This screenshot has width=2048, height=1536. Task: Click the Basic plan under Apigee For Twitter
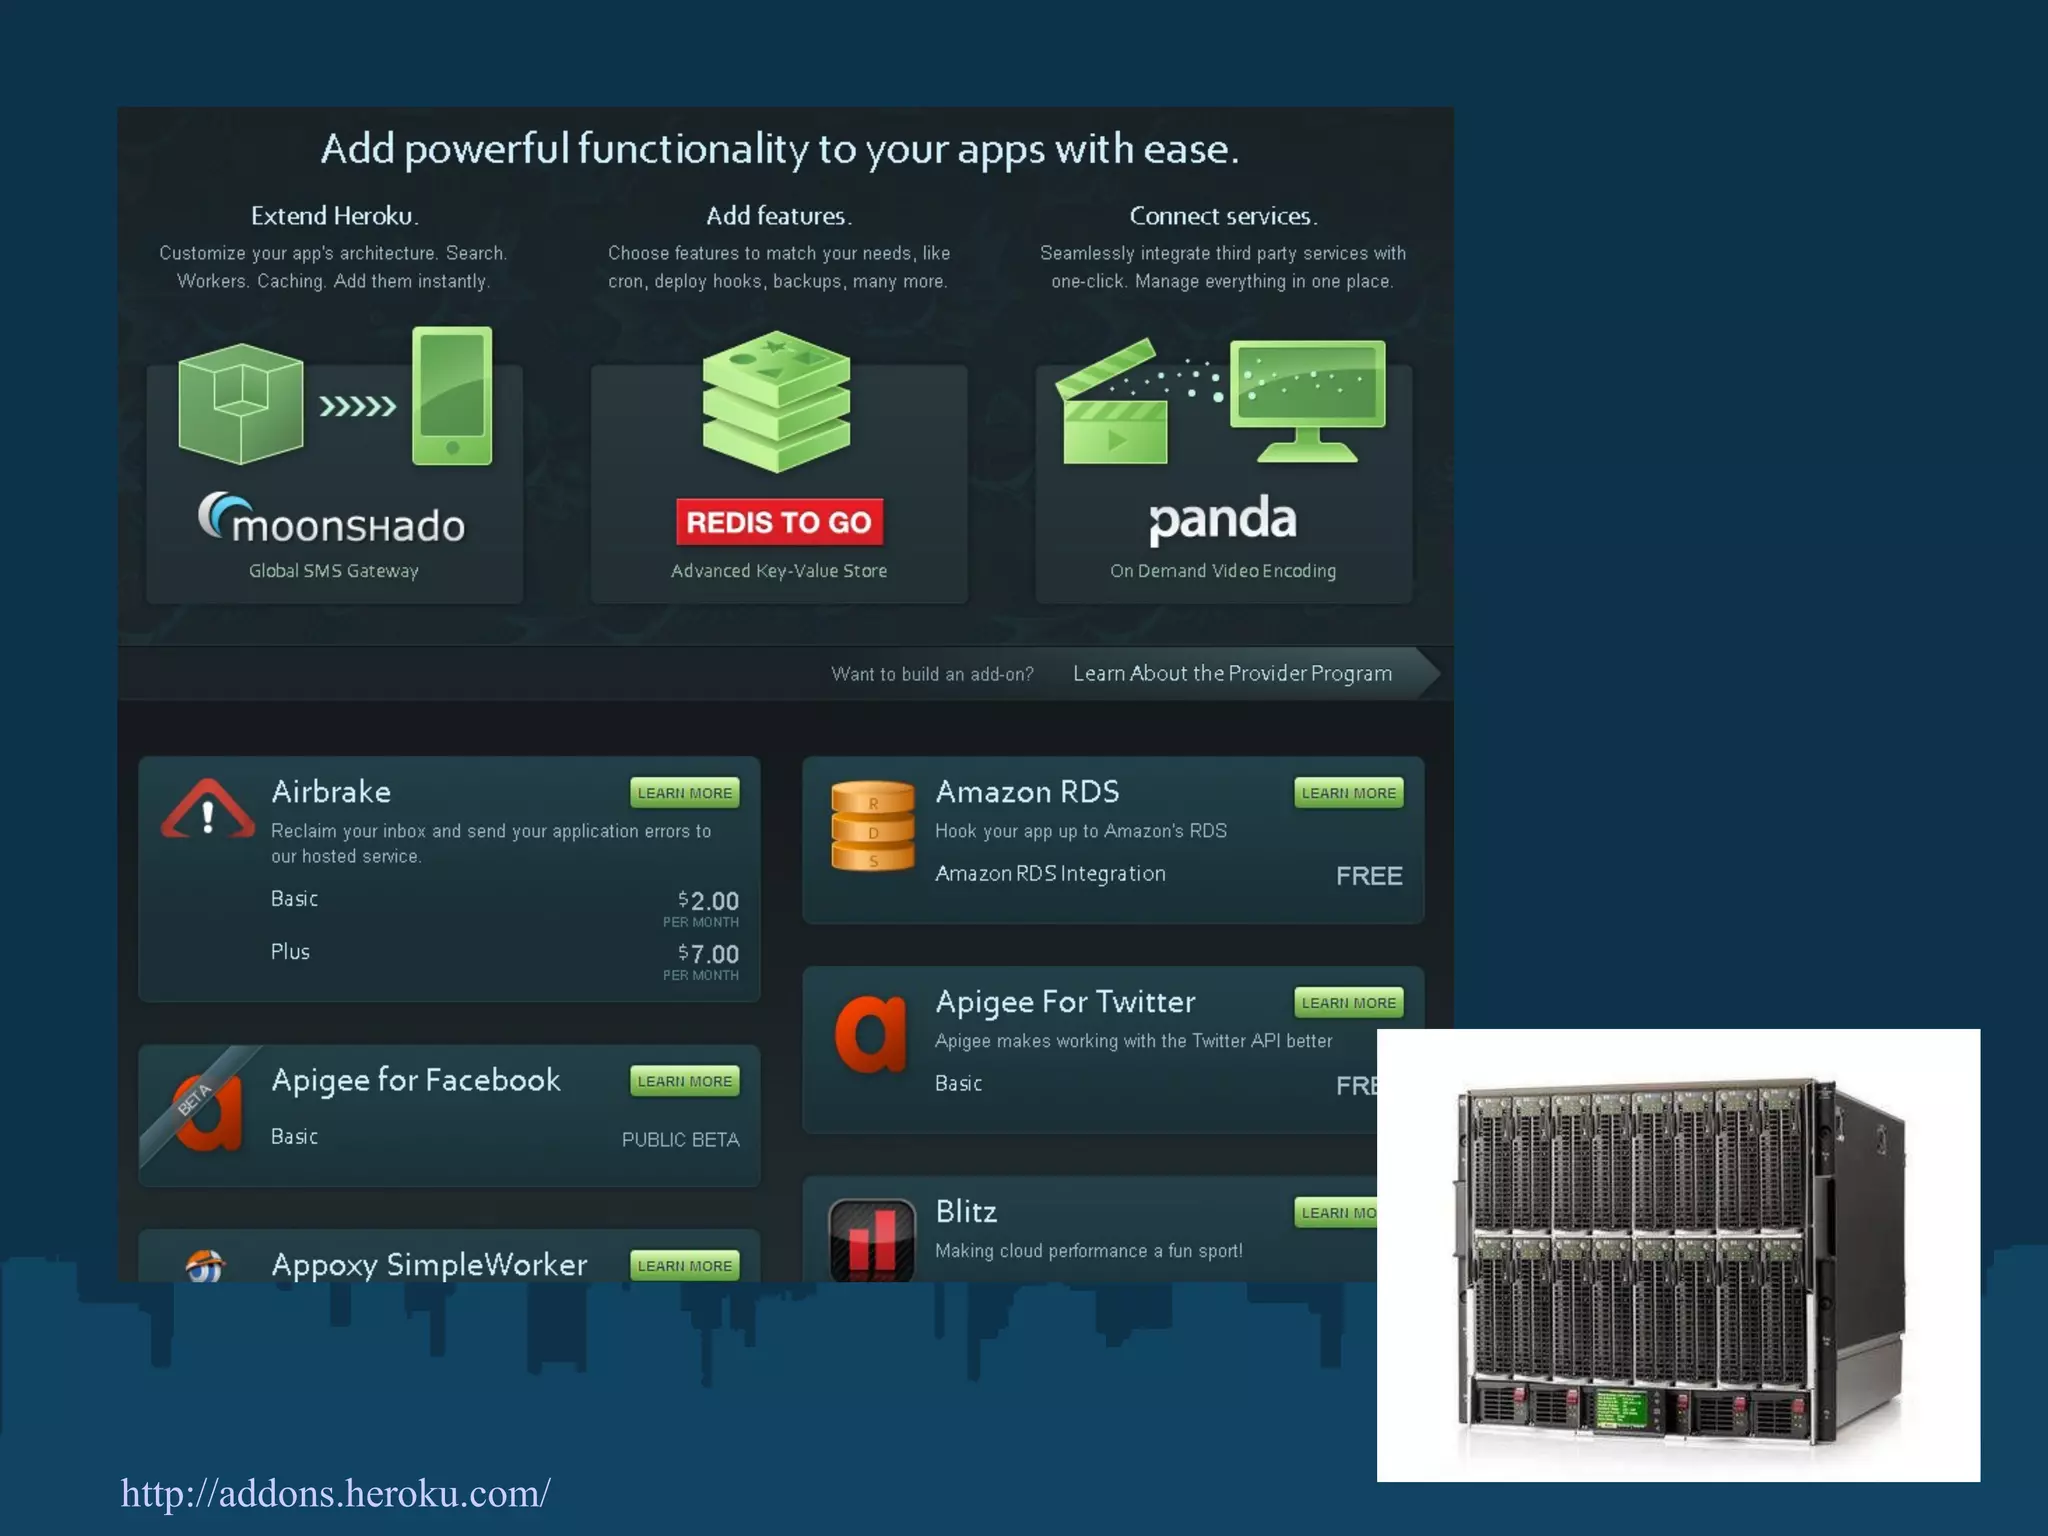click(x=958, y=1084)
